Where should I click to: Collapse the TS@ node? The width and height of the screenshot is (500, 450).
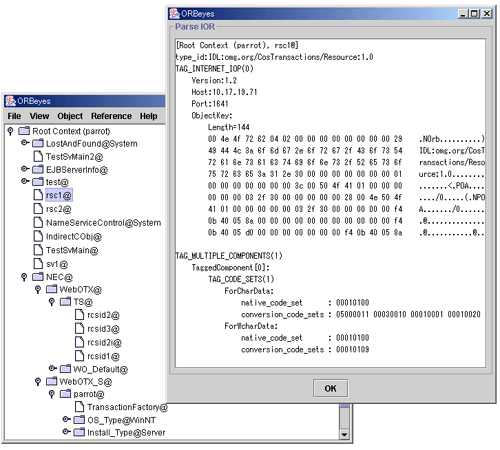tap(52, 302)
